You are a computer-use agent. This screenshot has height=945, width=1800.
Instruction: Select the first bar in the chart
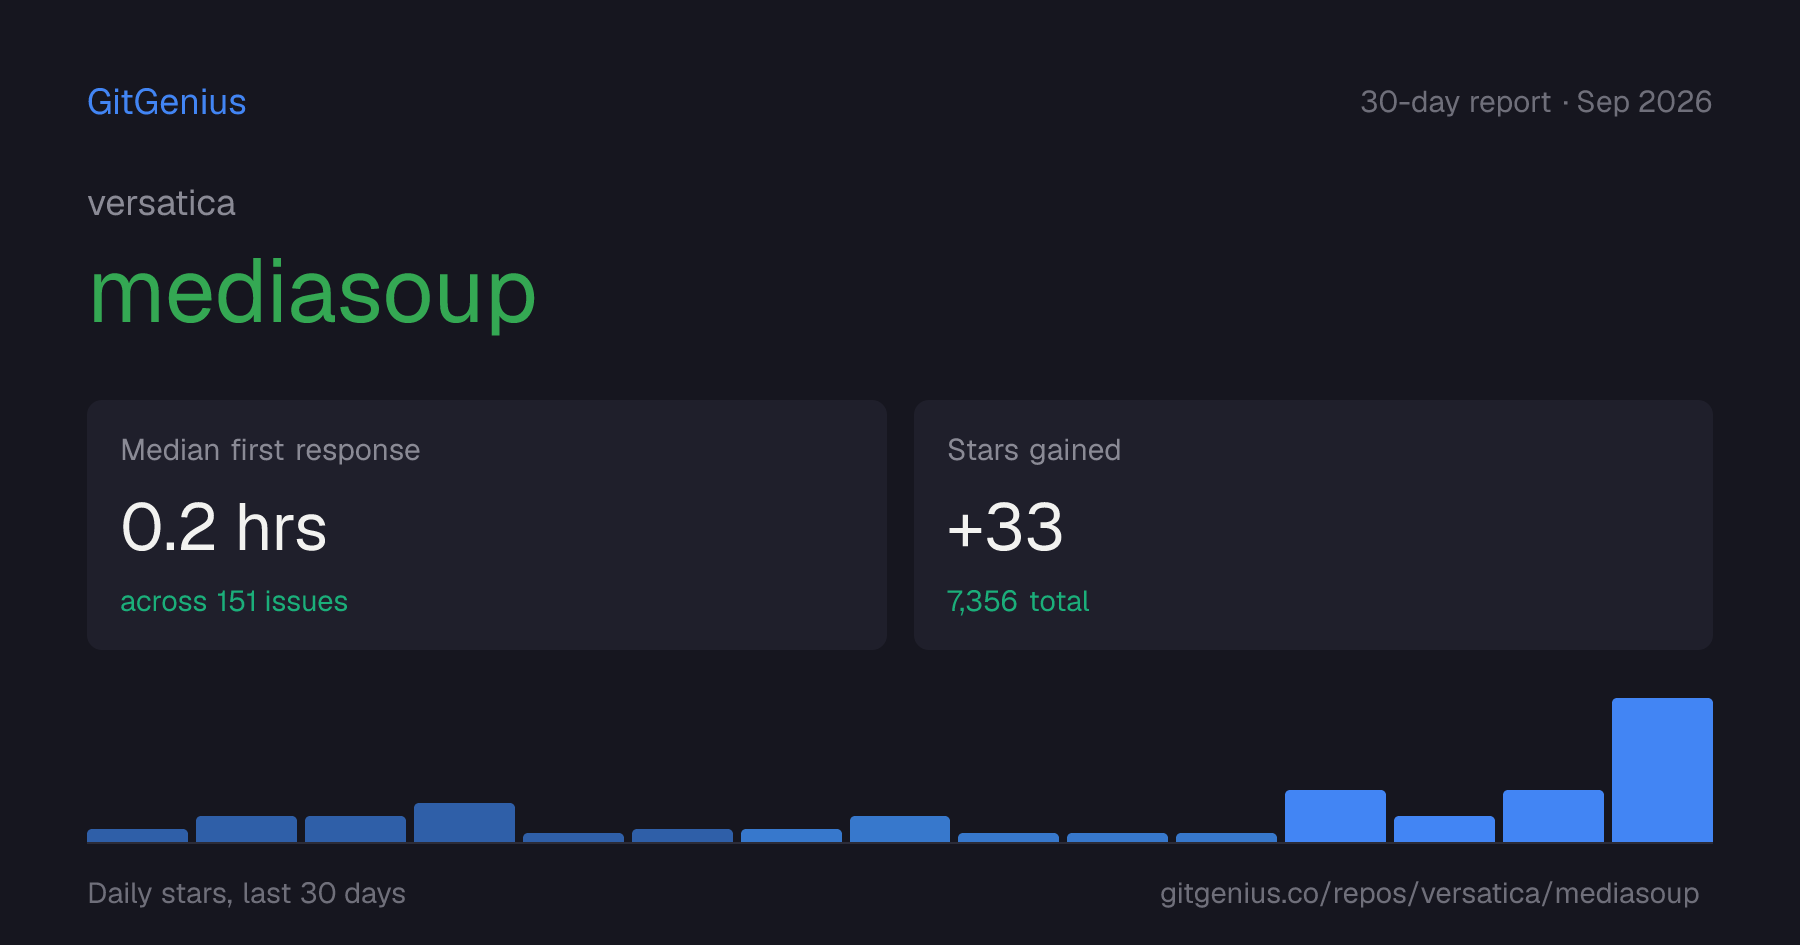[x=137, y=835]
